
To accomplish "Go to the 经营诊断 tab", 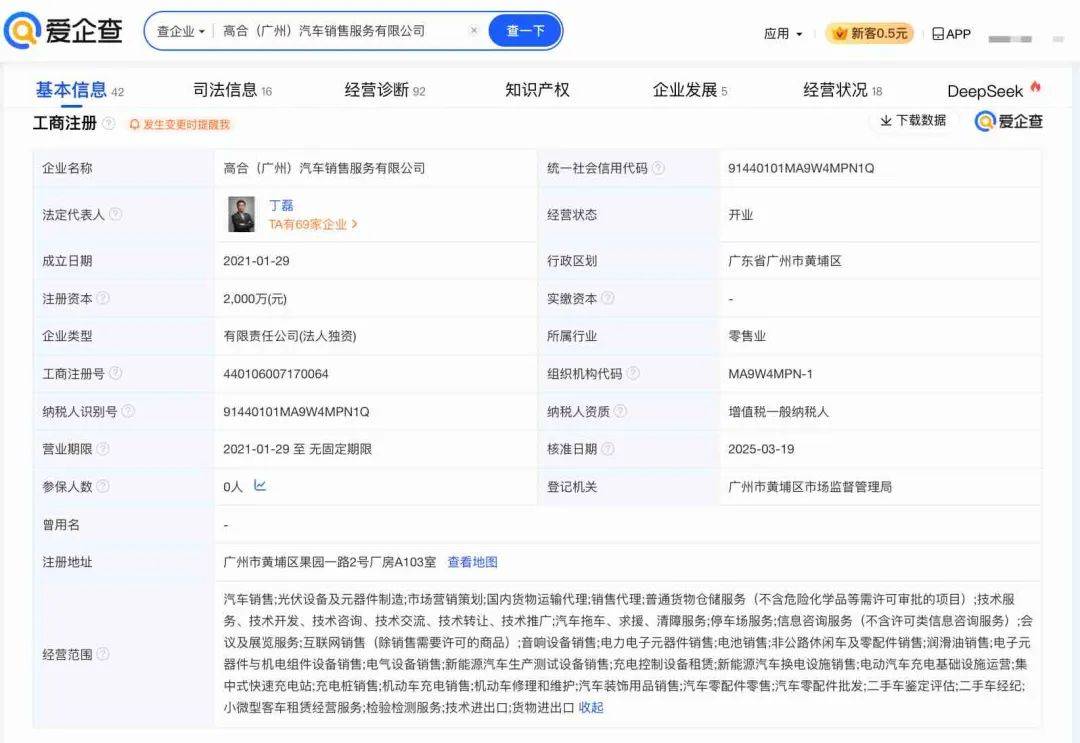I will [x=384, y=90].
